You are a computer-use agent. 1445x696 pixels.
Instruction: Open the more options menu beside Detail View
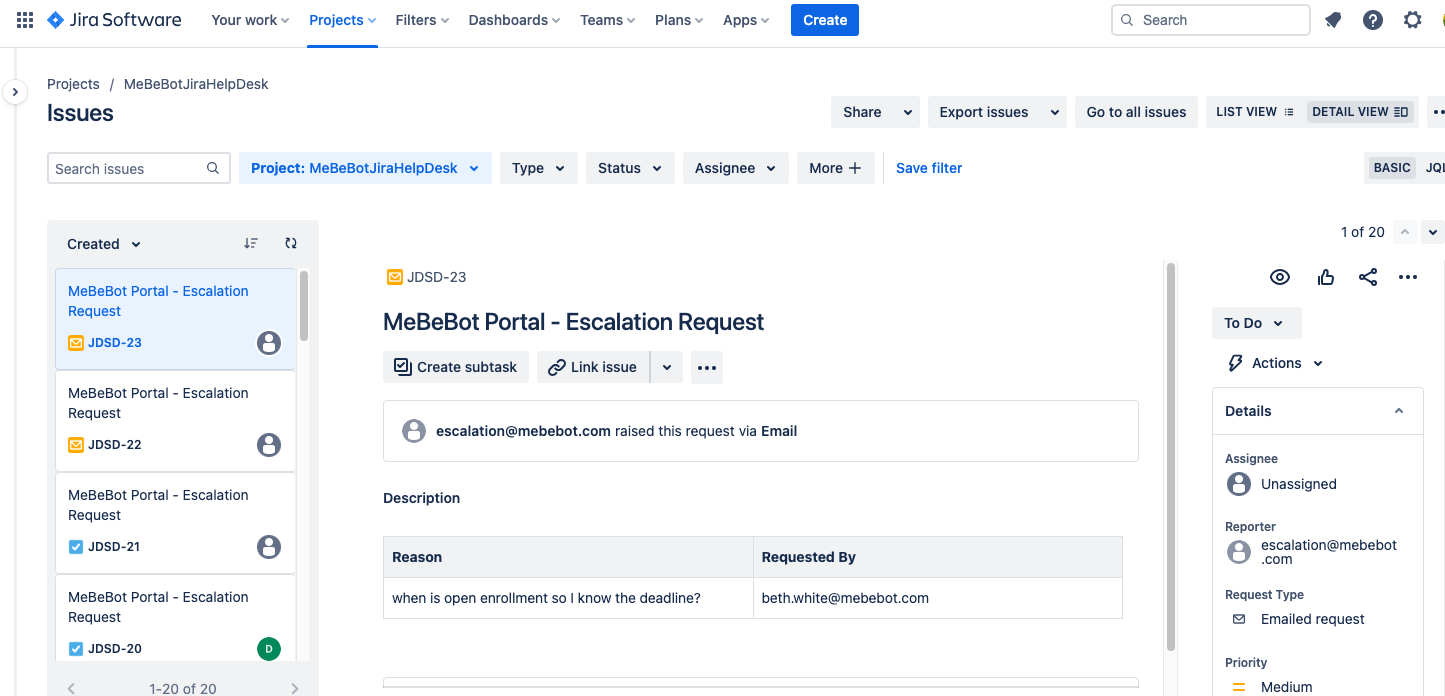1436,112
